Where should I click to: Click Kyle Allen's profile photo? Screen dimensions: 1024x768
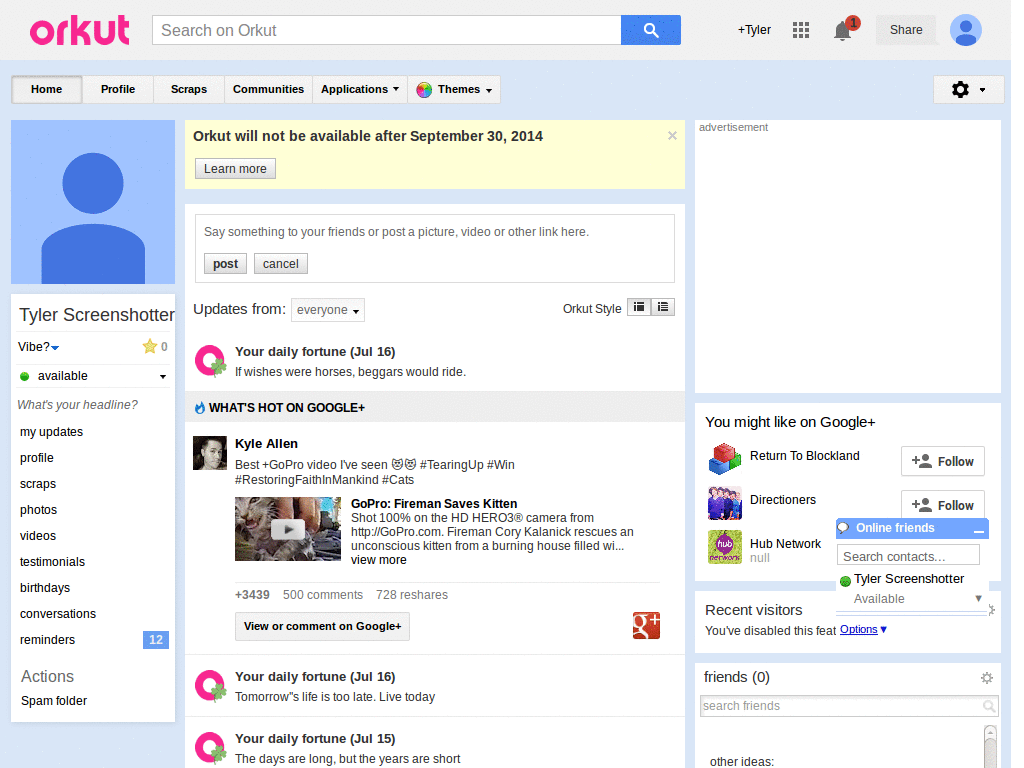point(210,453)
